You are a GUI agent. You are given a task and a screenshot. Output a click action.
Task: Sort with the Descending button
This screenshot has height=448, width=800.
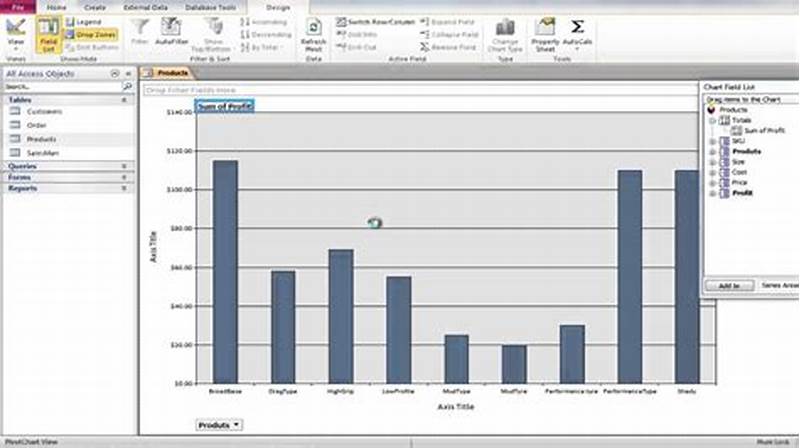(x=266, y=35)
